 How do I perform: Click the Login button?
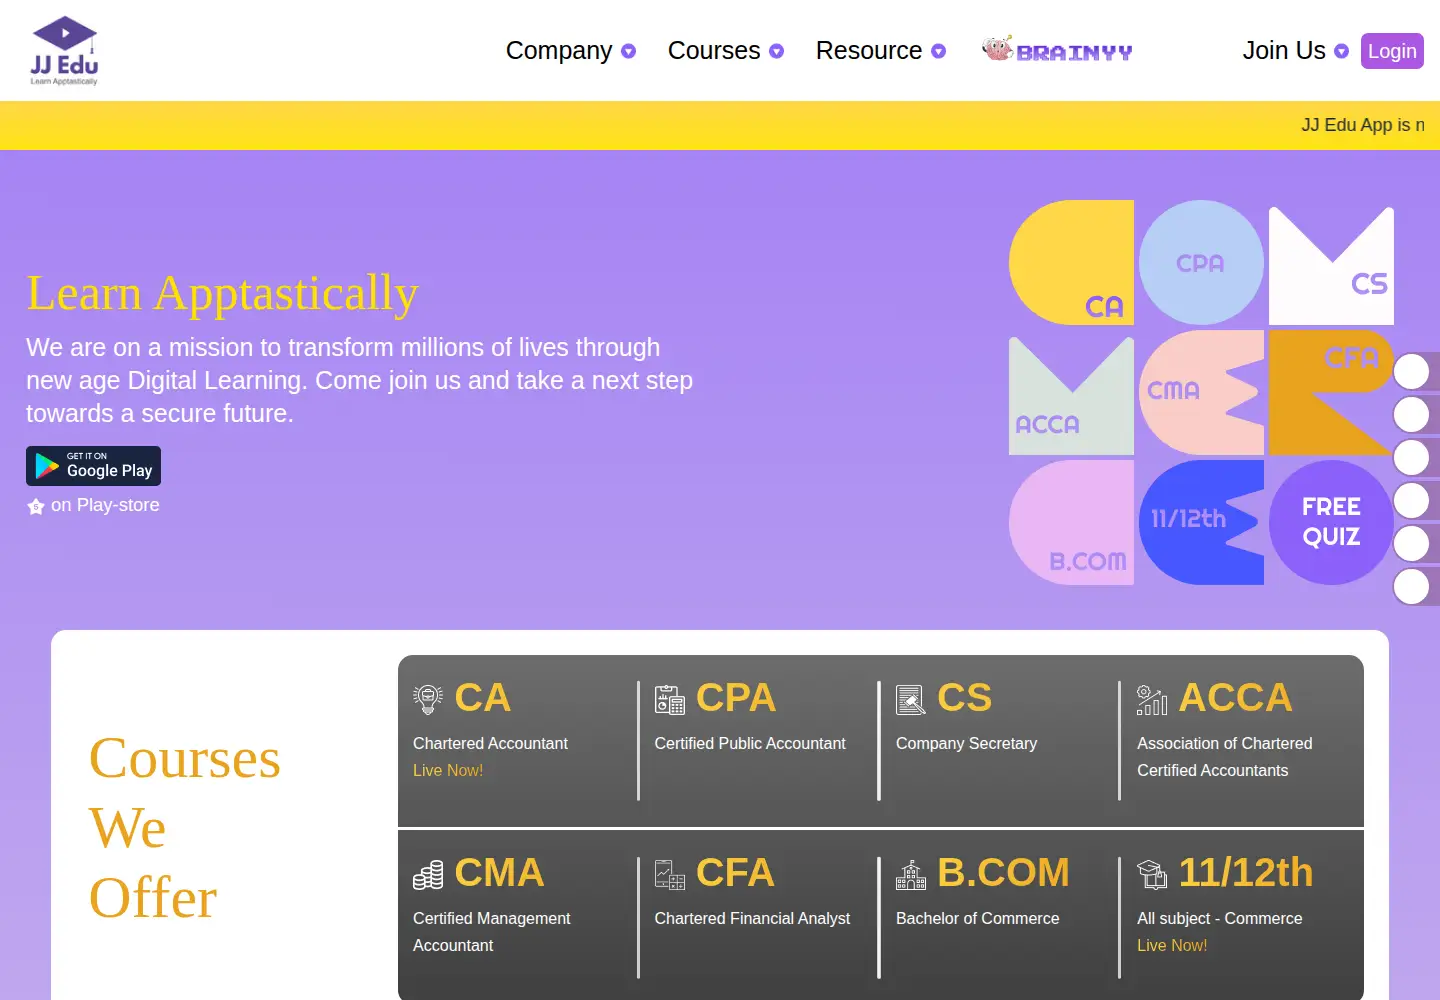click(1392, 51)
